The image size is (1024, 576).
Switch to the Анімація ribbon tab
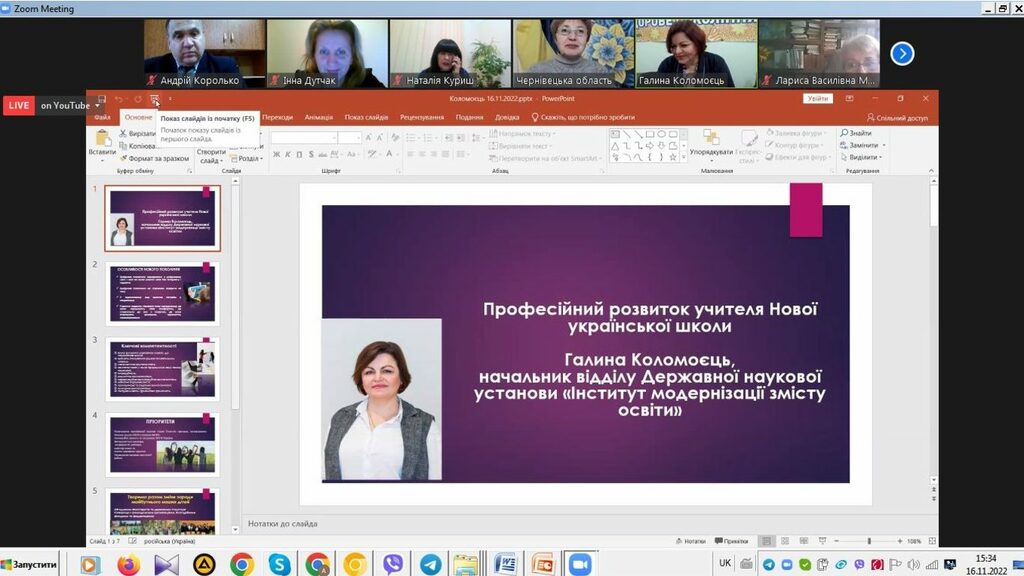(x=318, y=117)
